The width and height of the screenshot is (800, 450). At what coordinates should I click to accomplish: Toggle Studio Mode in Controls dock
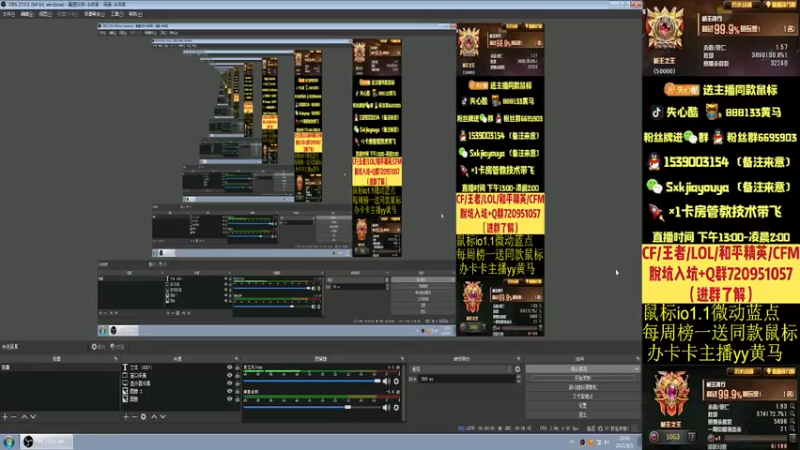[x=583, y=396]
